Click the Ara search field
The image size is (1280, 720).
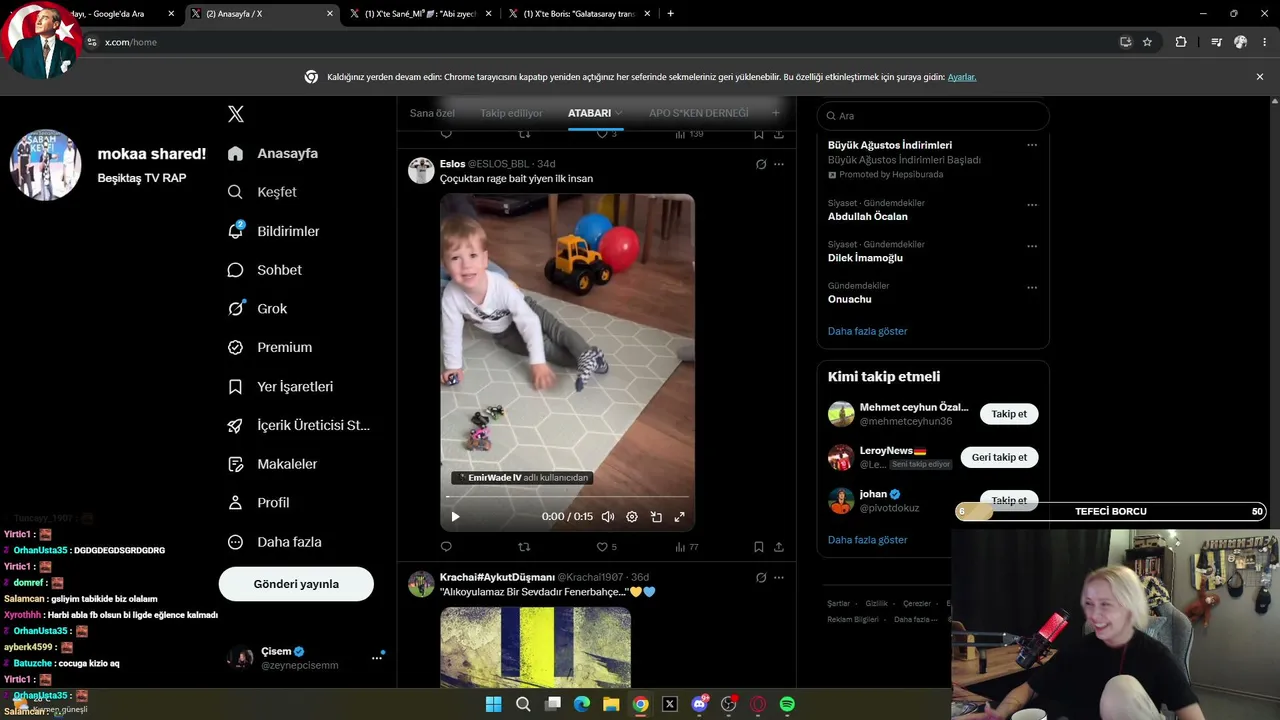click(933, 116)
